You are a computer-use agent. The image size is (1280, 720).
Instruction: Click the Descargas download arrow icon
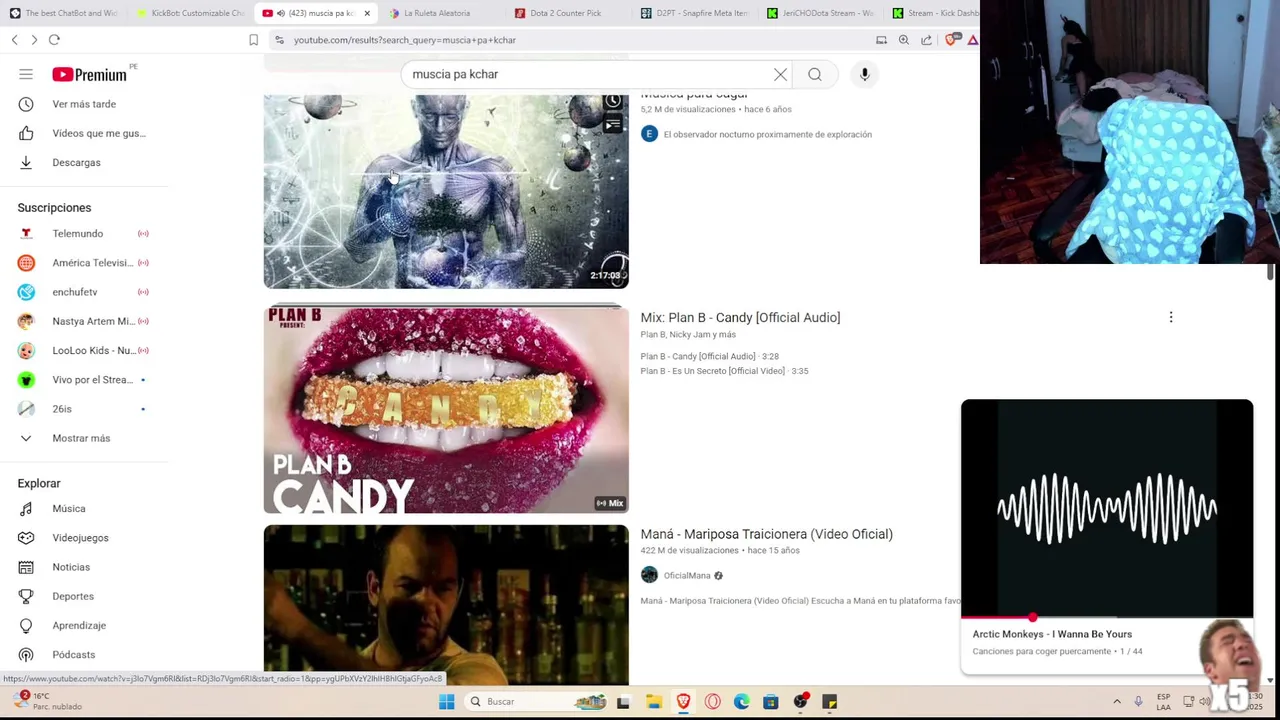[x=26, y=162]
